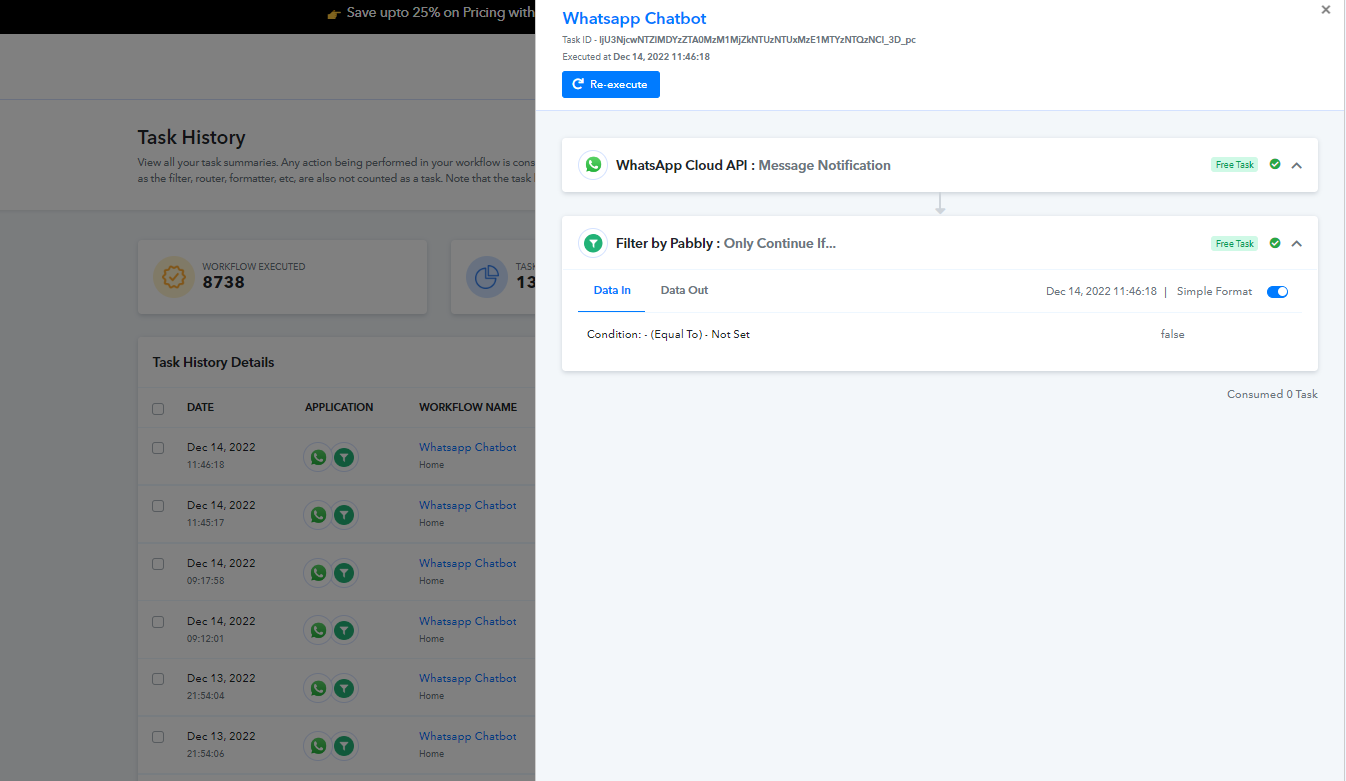
Task: Open Whatsapp Chatbot workflow for Dec 14 09:12:01
Action: [x=468, y=621]
